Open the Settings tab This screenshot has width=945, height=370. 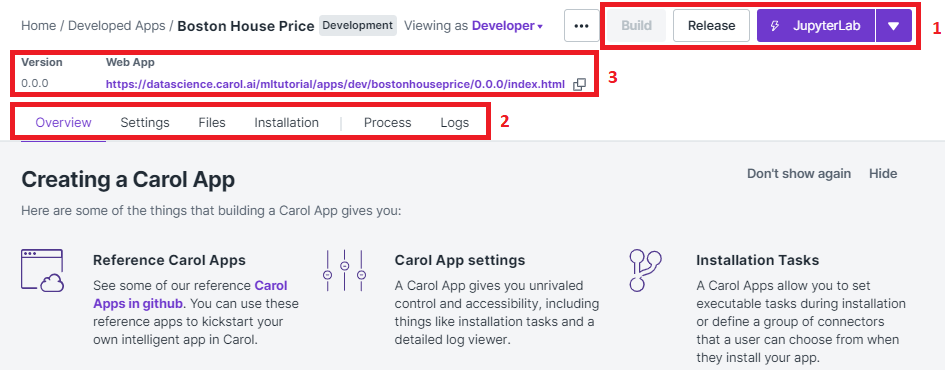pyautogui.click(x=145, y=123)
